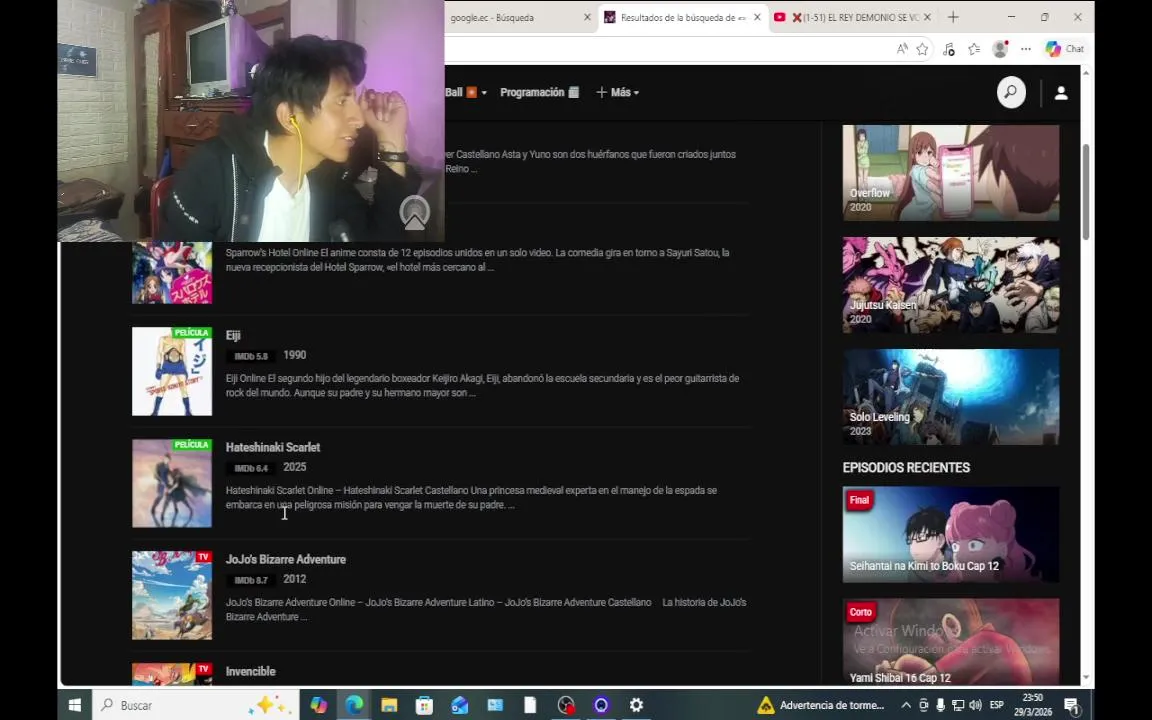Open the user account icon on site header

1061,93
